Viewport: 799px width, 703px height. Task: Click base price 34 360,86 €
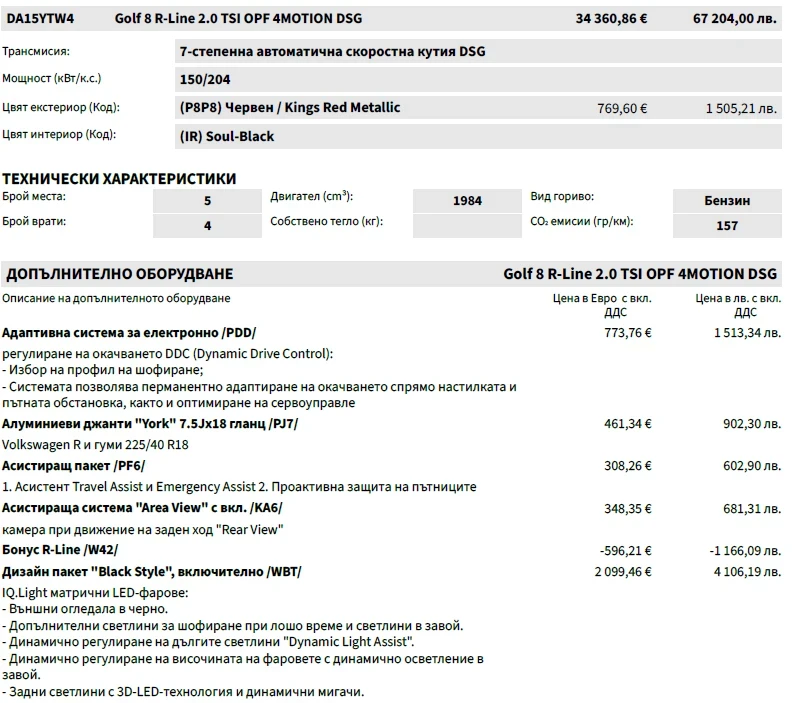point(611,19)
